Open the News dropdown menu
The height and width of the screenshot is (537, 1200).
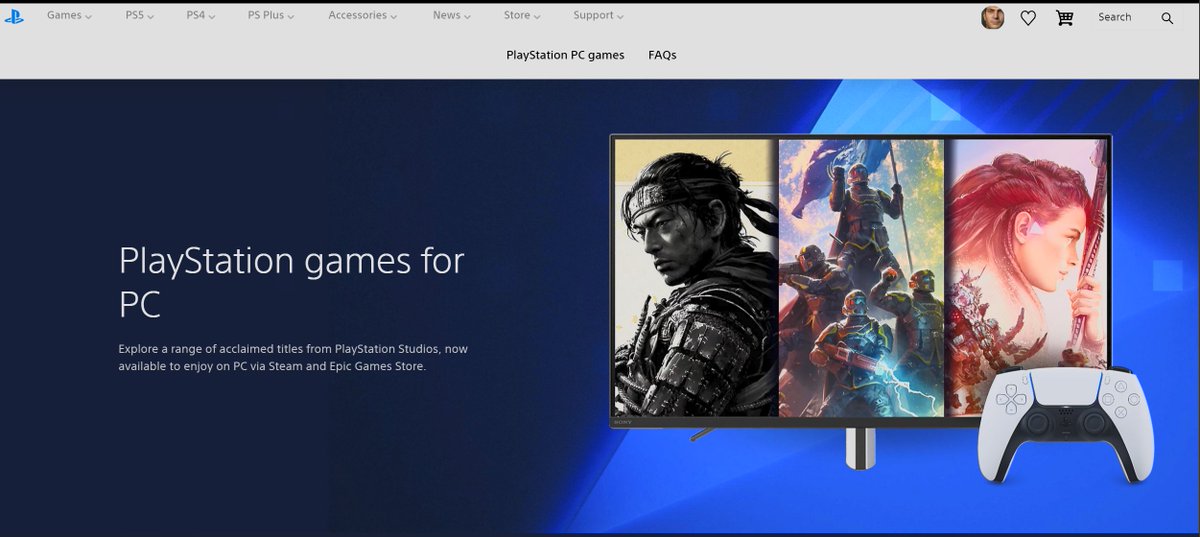[x=452, y=16]
